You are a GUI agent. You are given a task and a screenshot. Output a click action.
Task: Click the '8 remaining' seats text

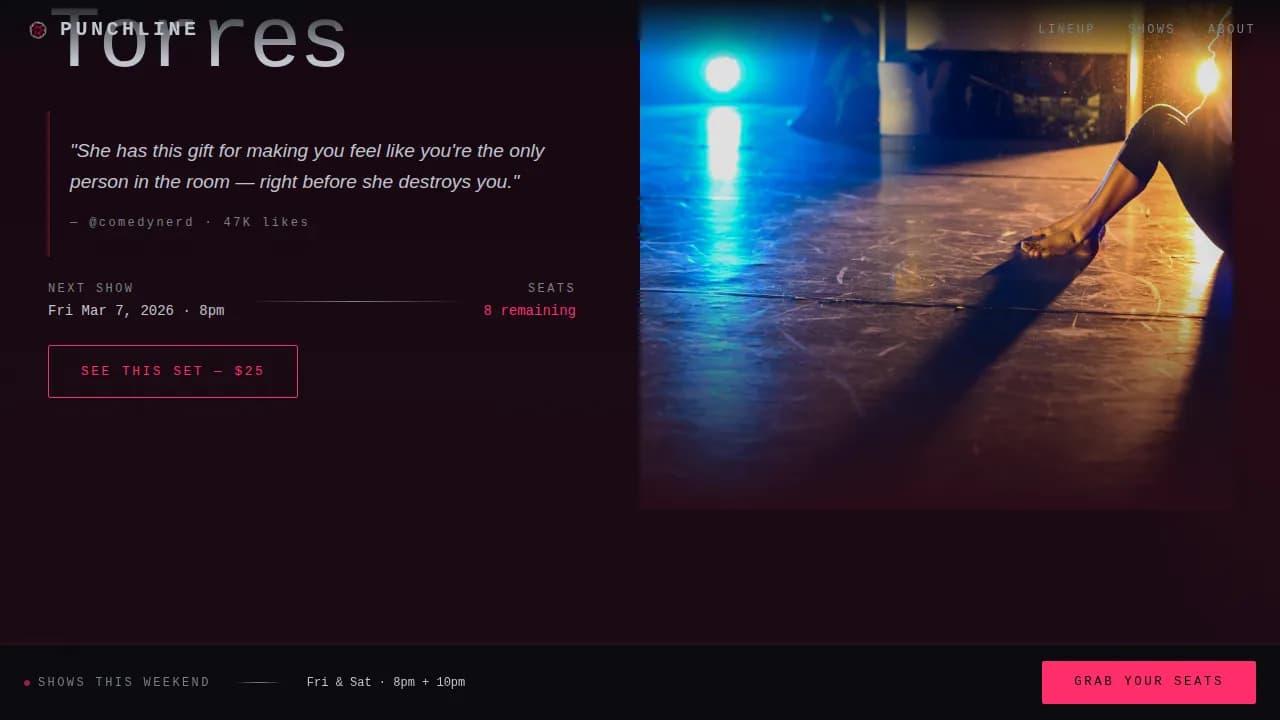(530, 311)
